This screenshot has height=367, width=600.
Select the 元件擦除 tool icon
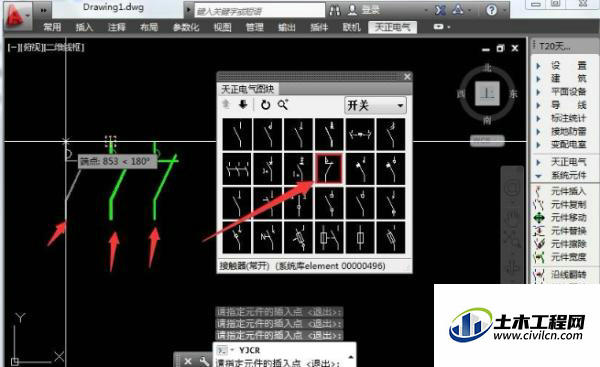coord(539,244)
